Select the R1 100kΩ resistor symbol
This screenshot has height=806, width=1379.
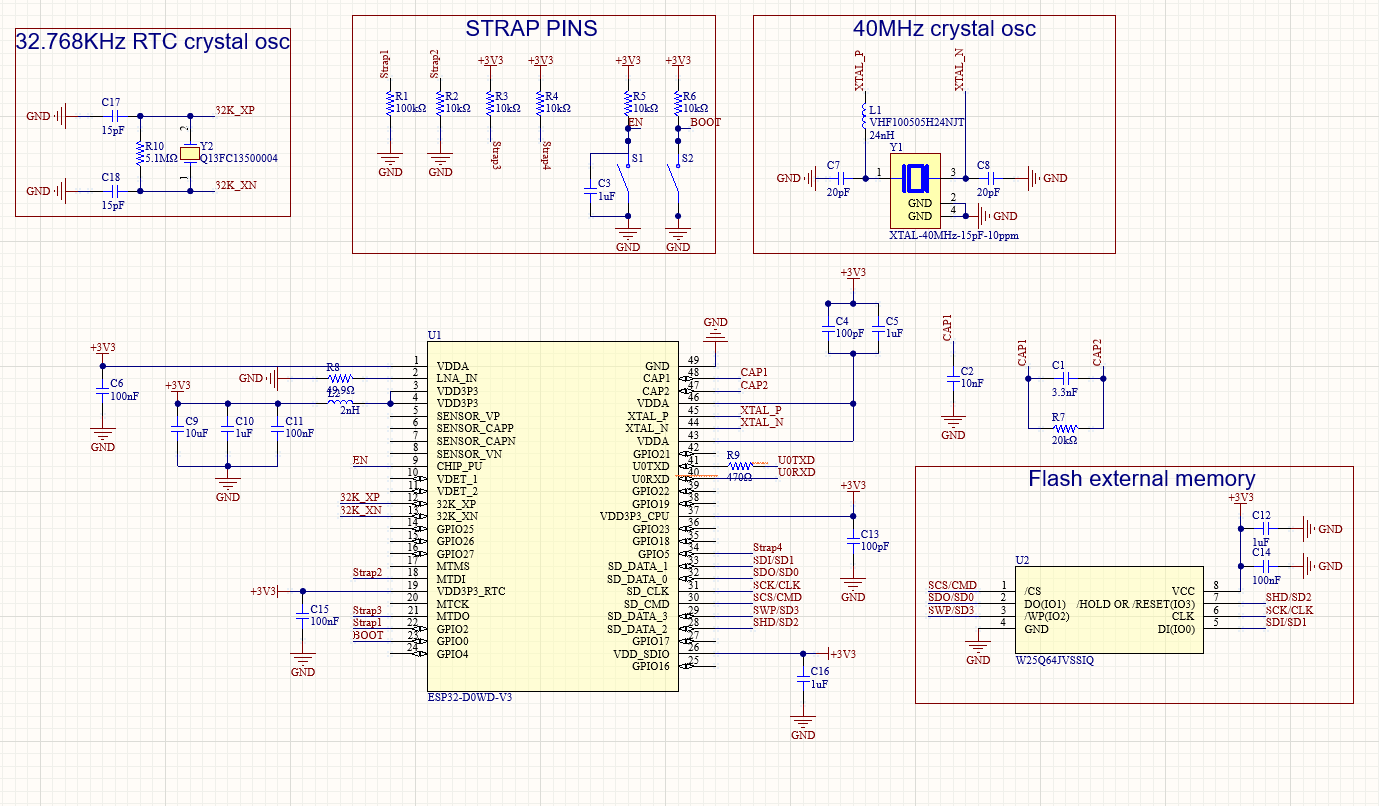(x=390, y=104)
